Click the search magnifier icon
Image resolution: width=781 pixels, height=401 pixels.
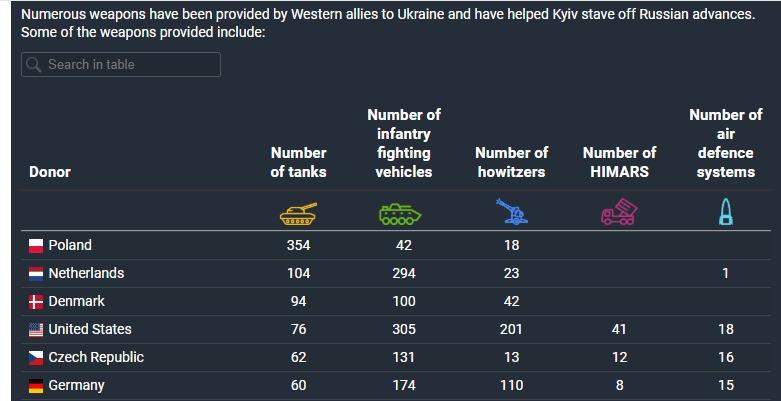tap(34, 65)
